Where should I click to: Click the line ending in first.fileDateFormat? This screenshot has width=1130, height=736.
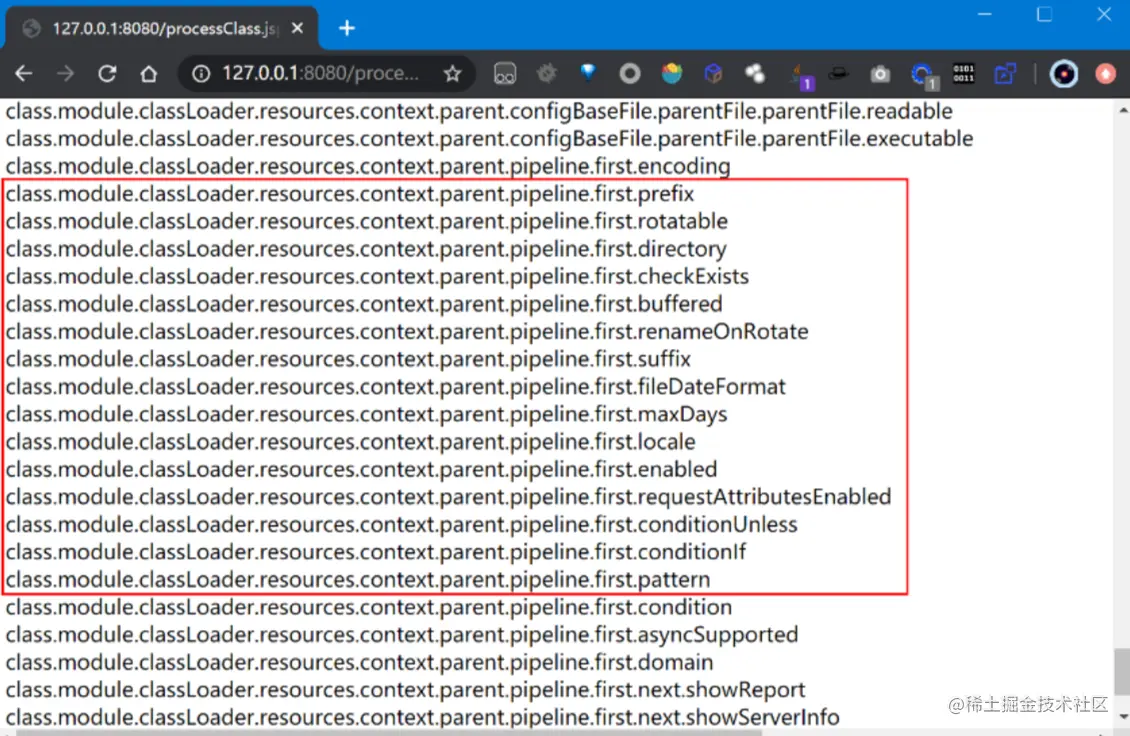coord(396,386)
